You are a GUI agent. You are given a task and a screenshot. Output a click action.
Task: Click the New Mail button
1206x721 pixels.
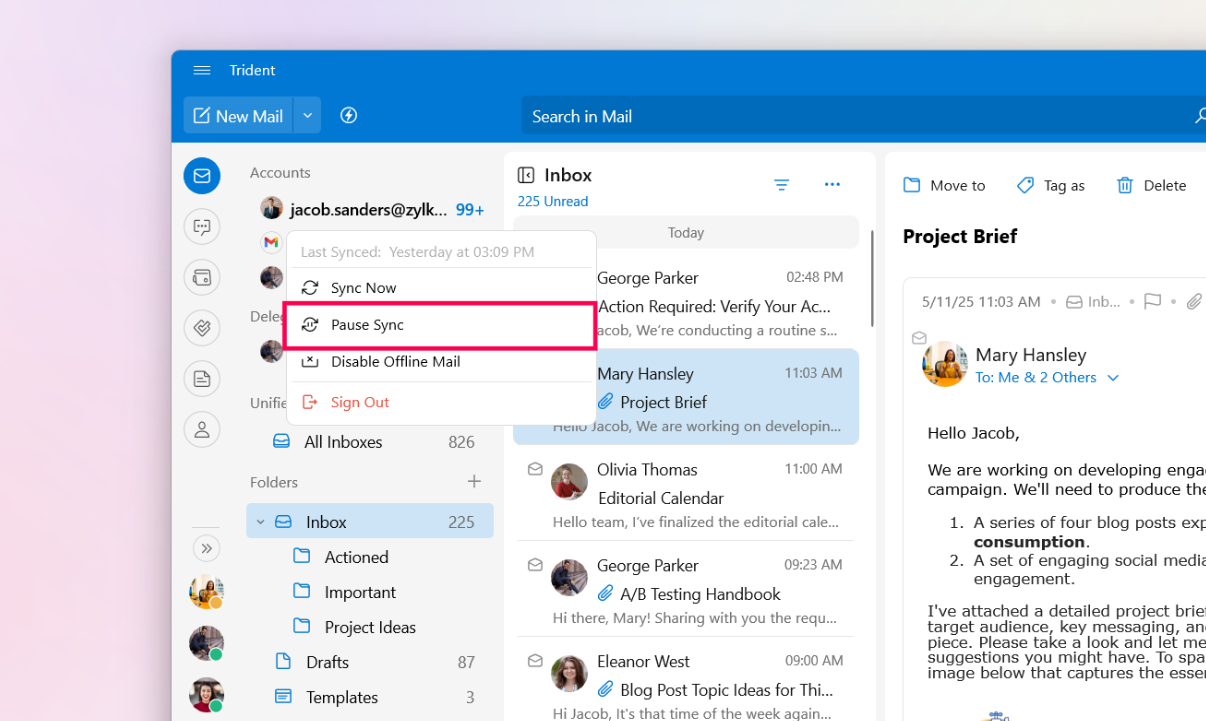click(238, 116)
